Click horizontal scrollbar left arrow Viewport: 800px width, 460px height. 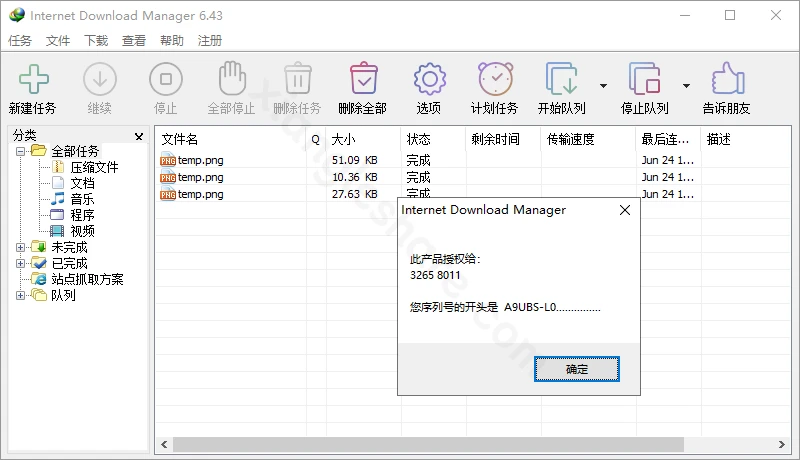click(164, 444)
